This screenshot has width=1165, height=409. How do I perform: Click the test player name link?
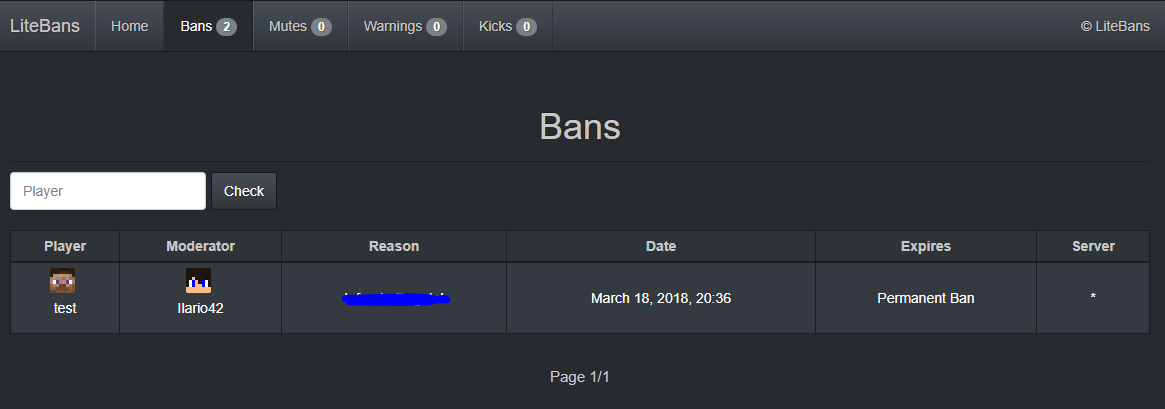pyautogui.click(x=65, y=308)
